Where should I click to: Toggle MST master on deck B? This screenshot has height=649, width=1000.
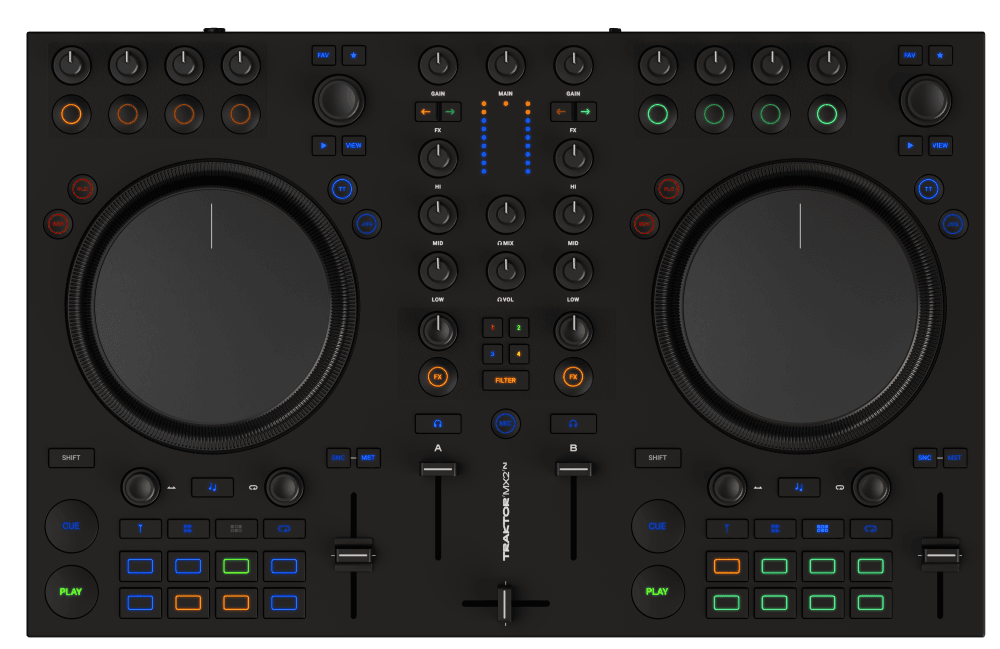point(954,458)
